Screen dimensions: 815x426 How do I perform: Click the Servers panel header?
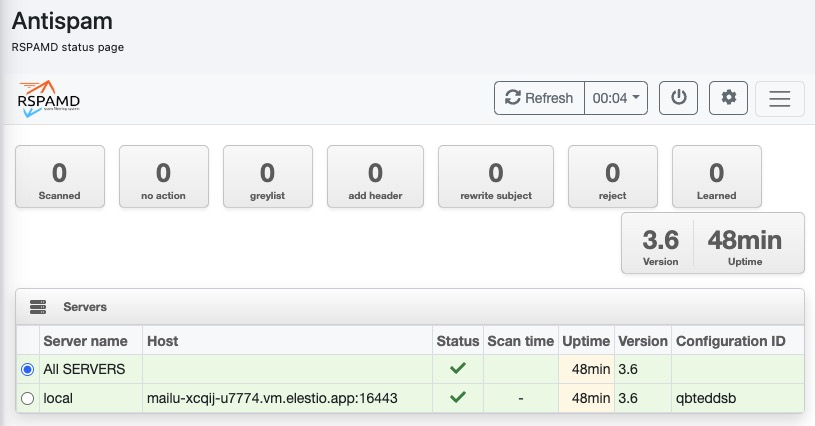(410, 307)
